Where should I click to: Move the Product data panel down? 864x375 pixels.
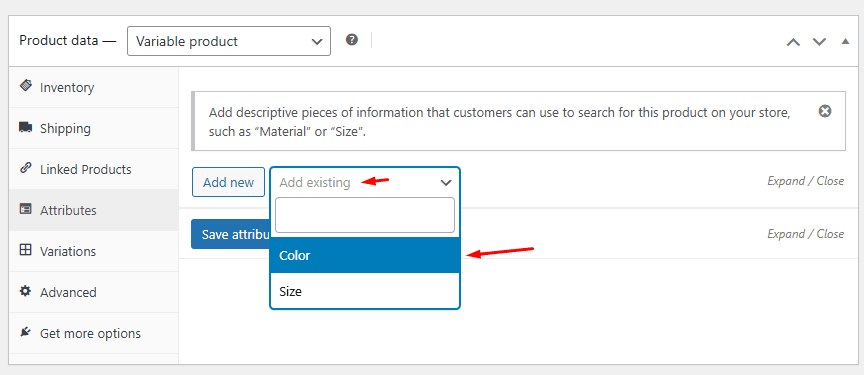coord(819,42)
